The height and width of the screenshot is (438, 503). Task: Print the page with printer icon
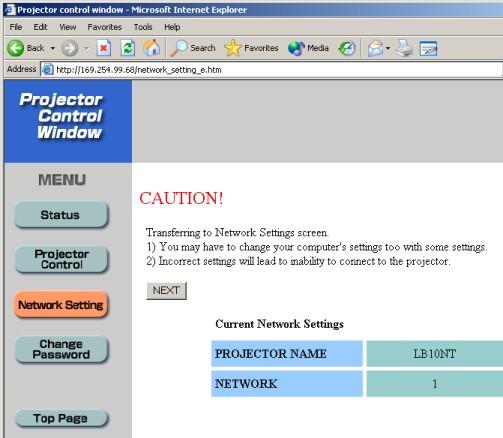(x=405, y=48)
